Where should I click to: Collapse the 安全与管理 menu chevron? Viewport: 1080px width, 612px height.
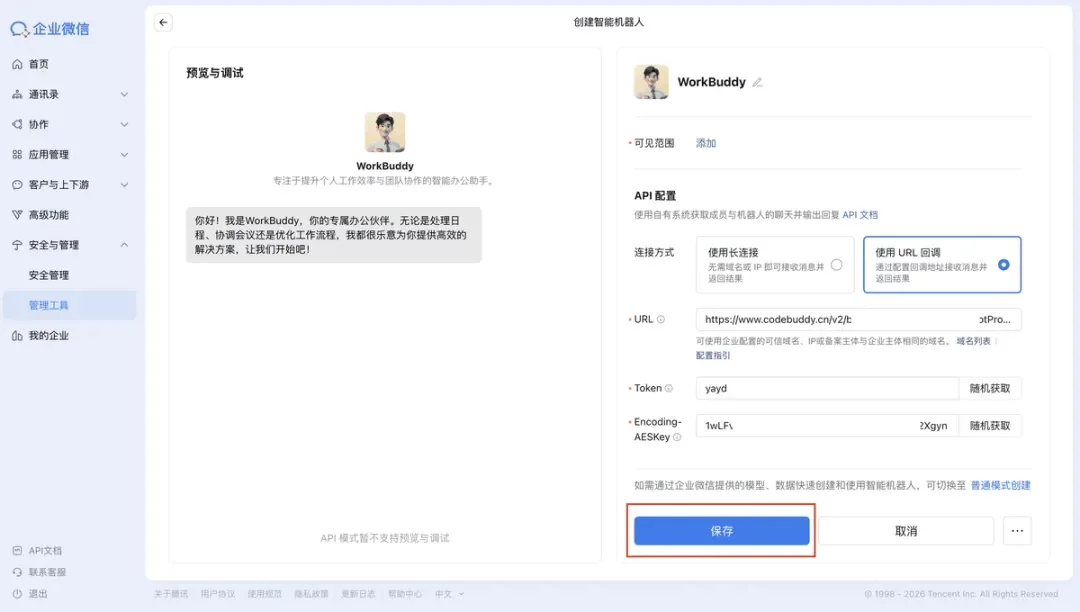(124, 245)
